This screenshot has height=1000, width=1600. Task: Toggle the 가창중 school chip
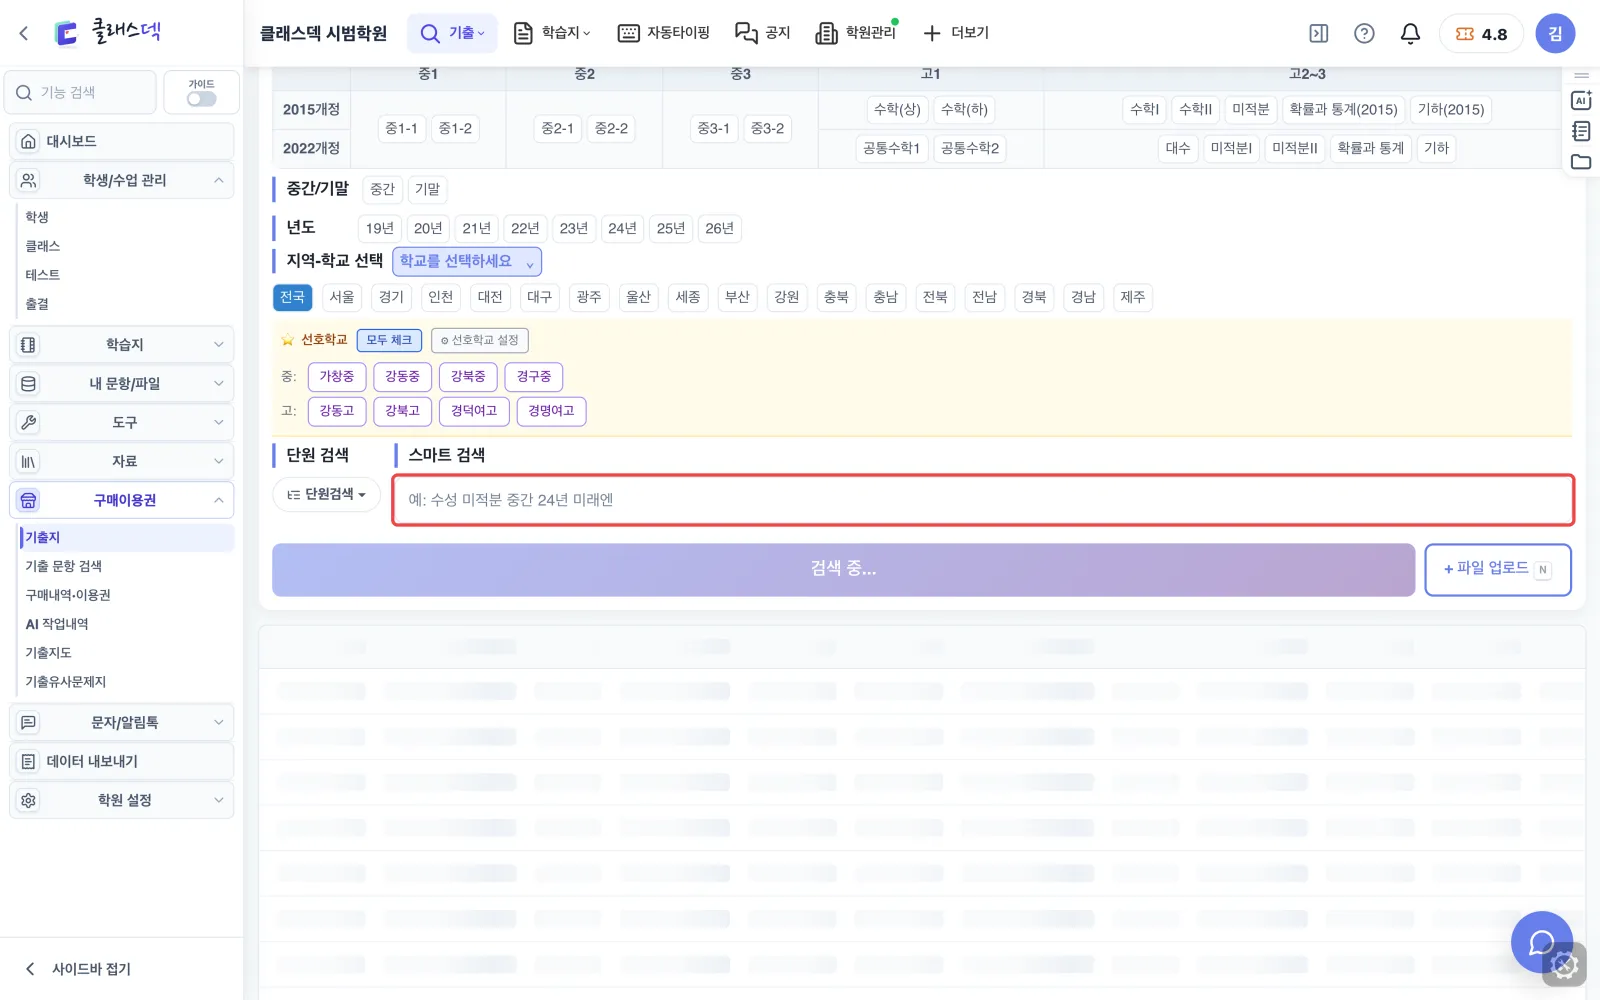coord(337,377)
